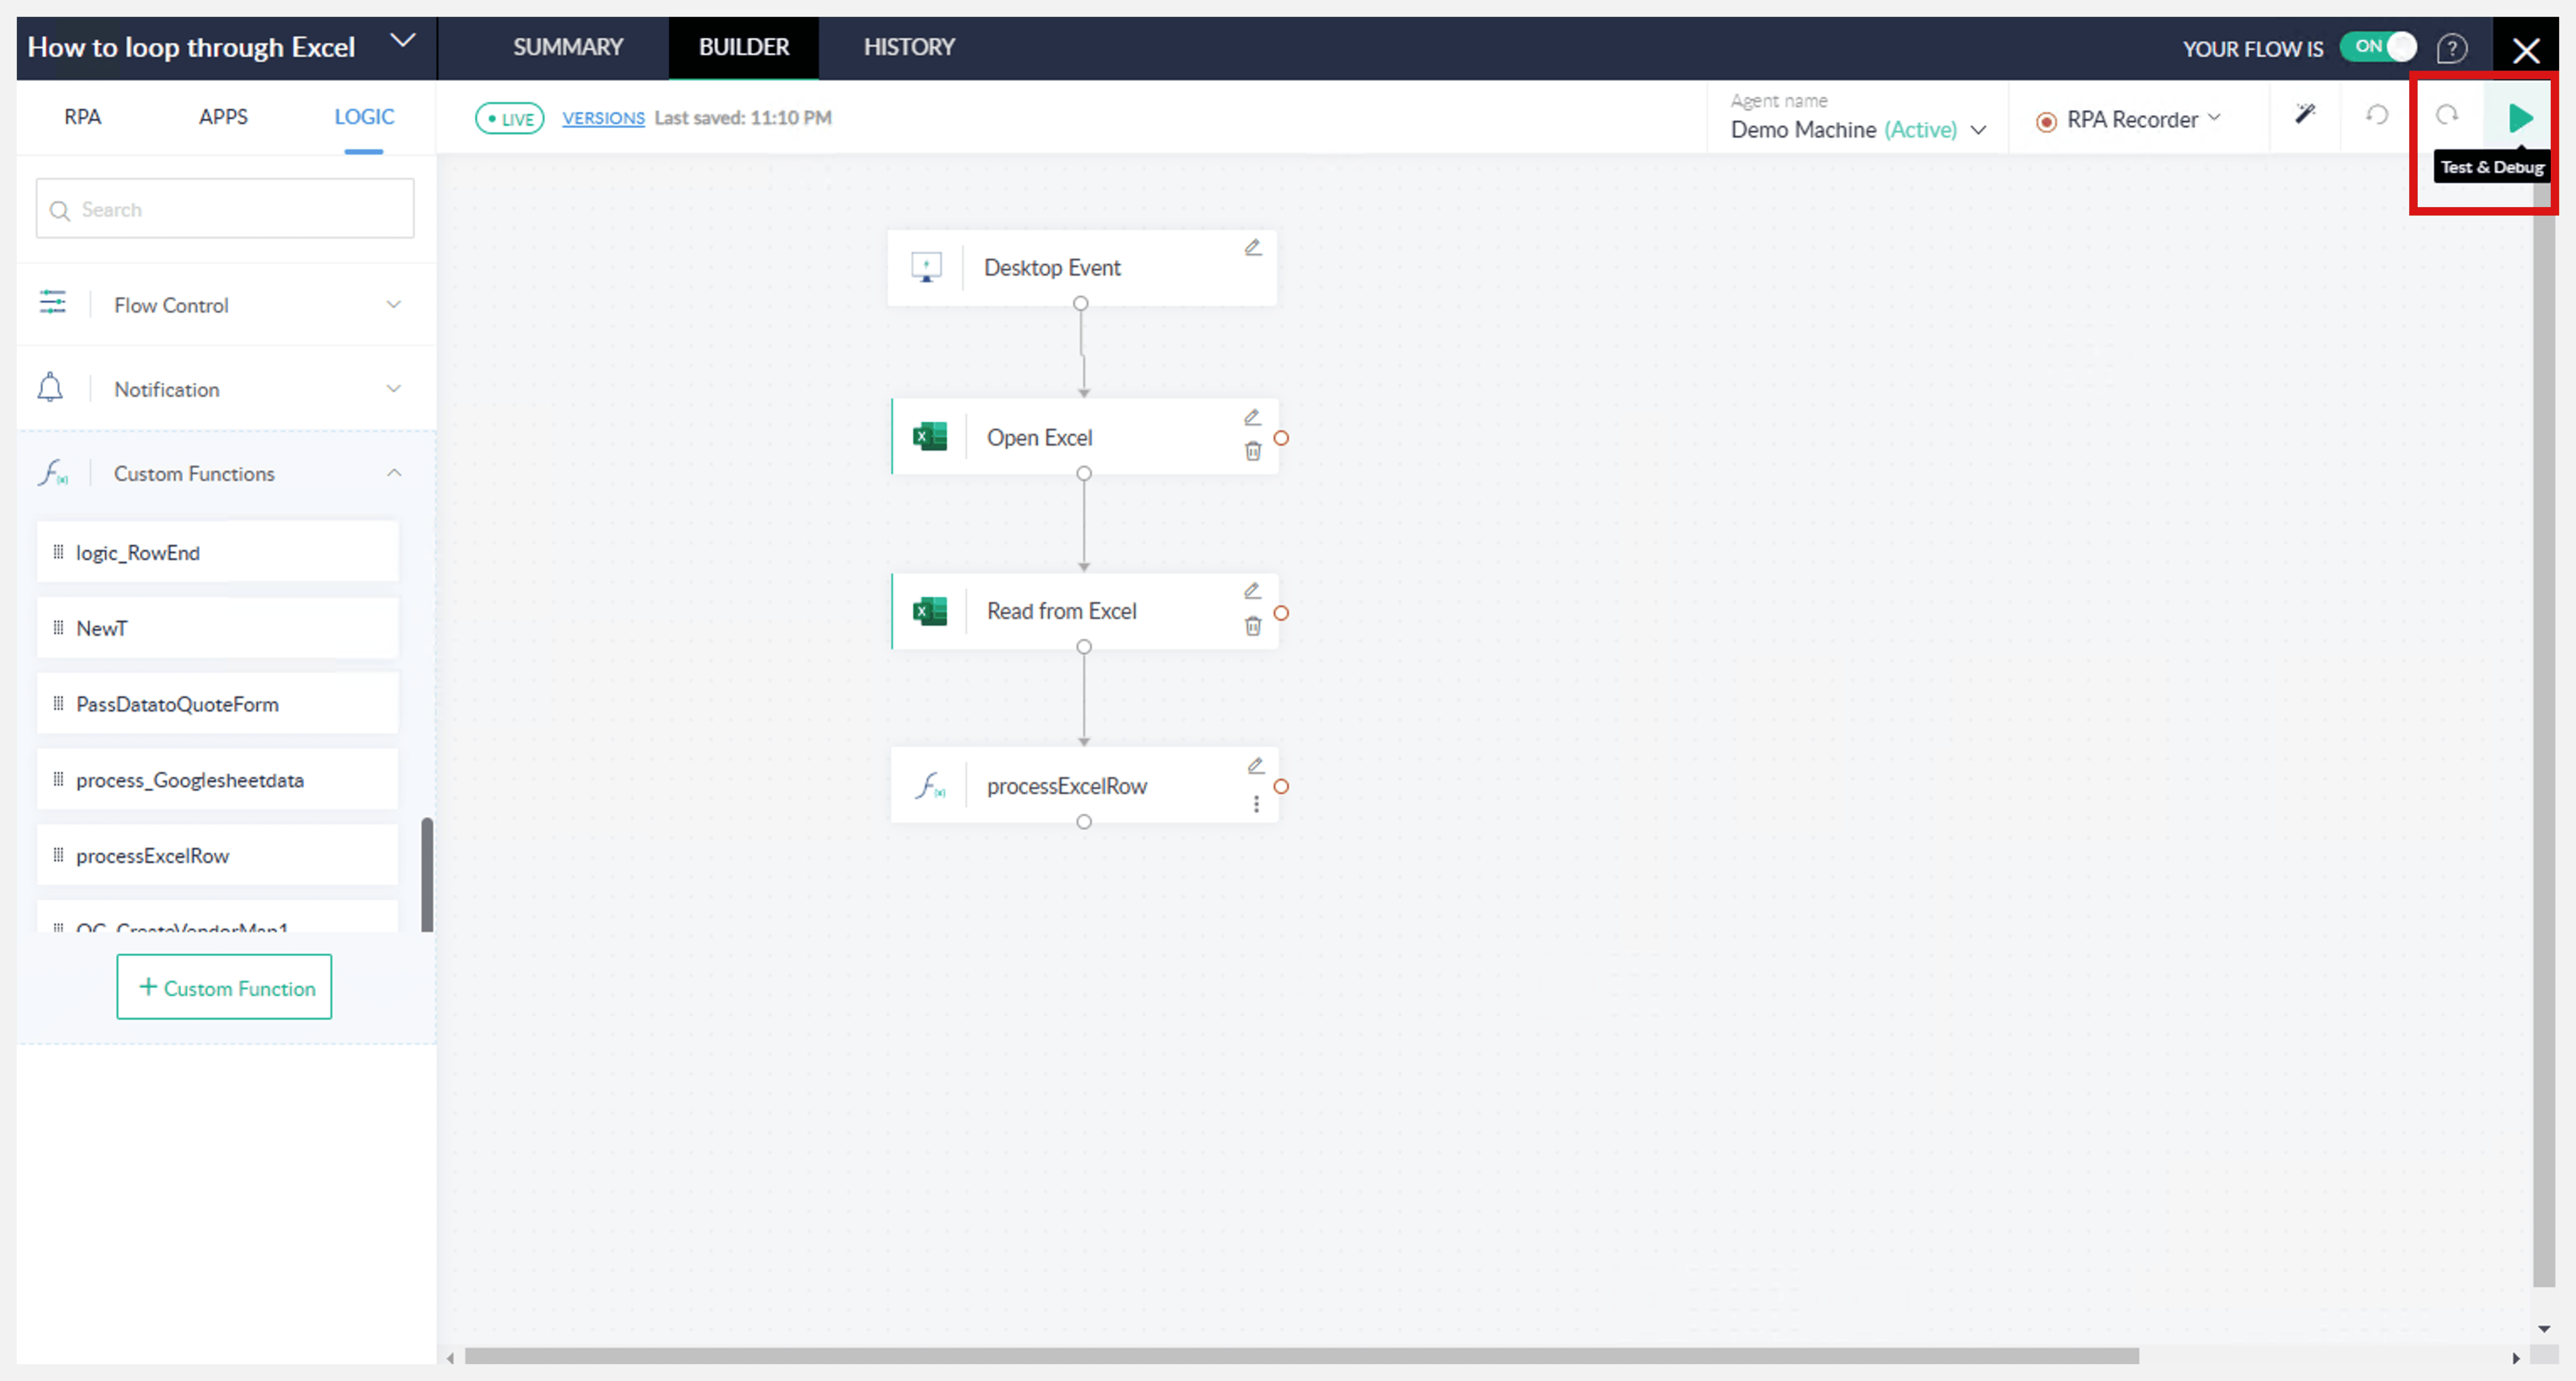Click the magic wand icon in toolbar
Image resolution: width=2576 pixels, height=1381 pixels.
coord(2304,115)
